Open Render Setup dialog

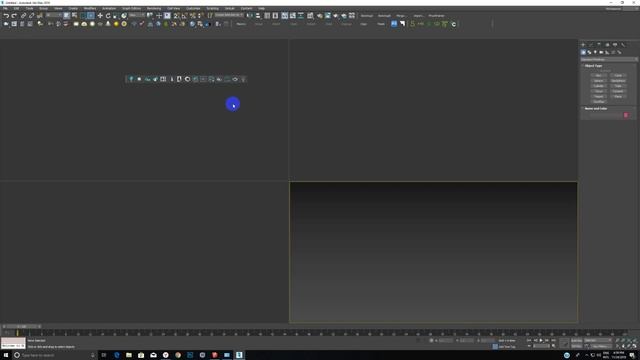tap(320, 16)
